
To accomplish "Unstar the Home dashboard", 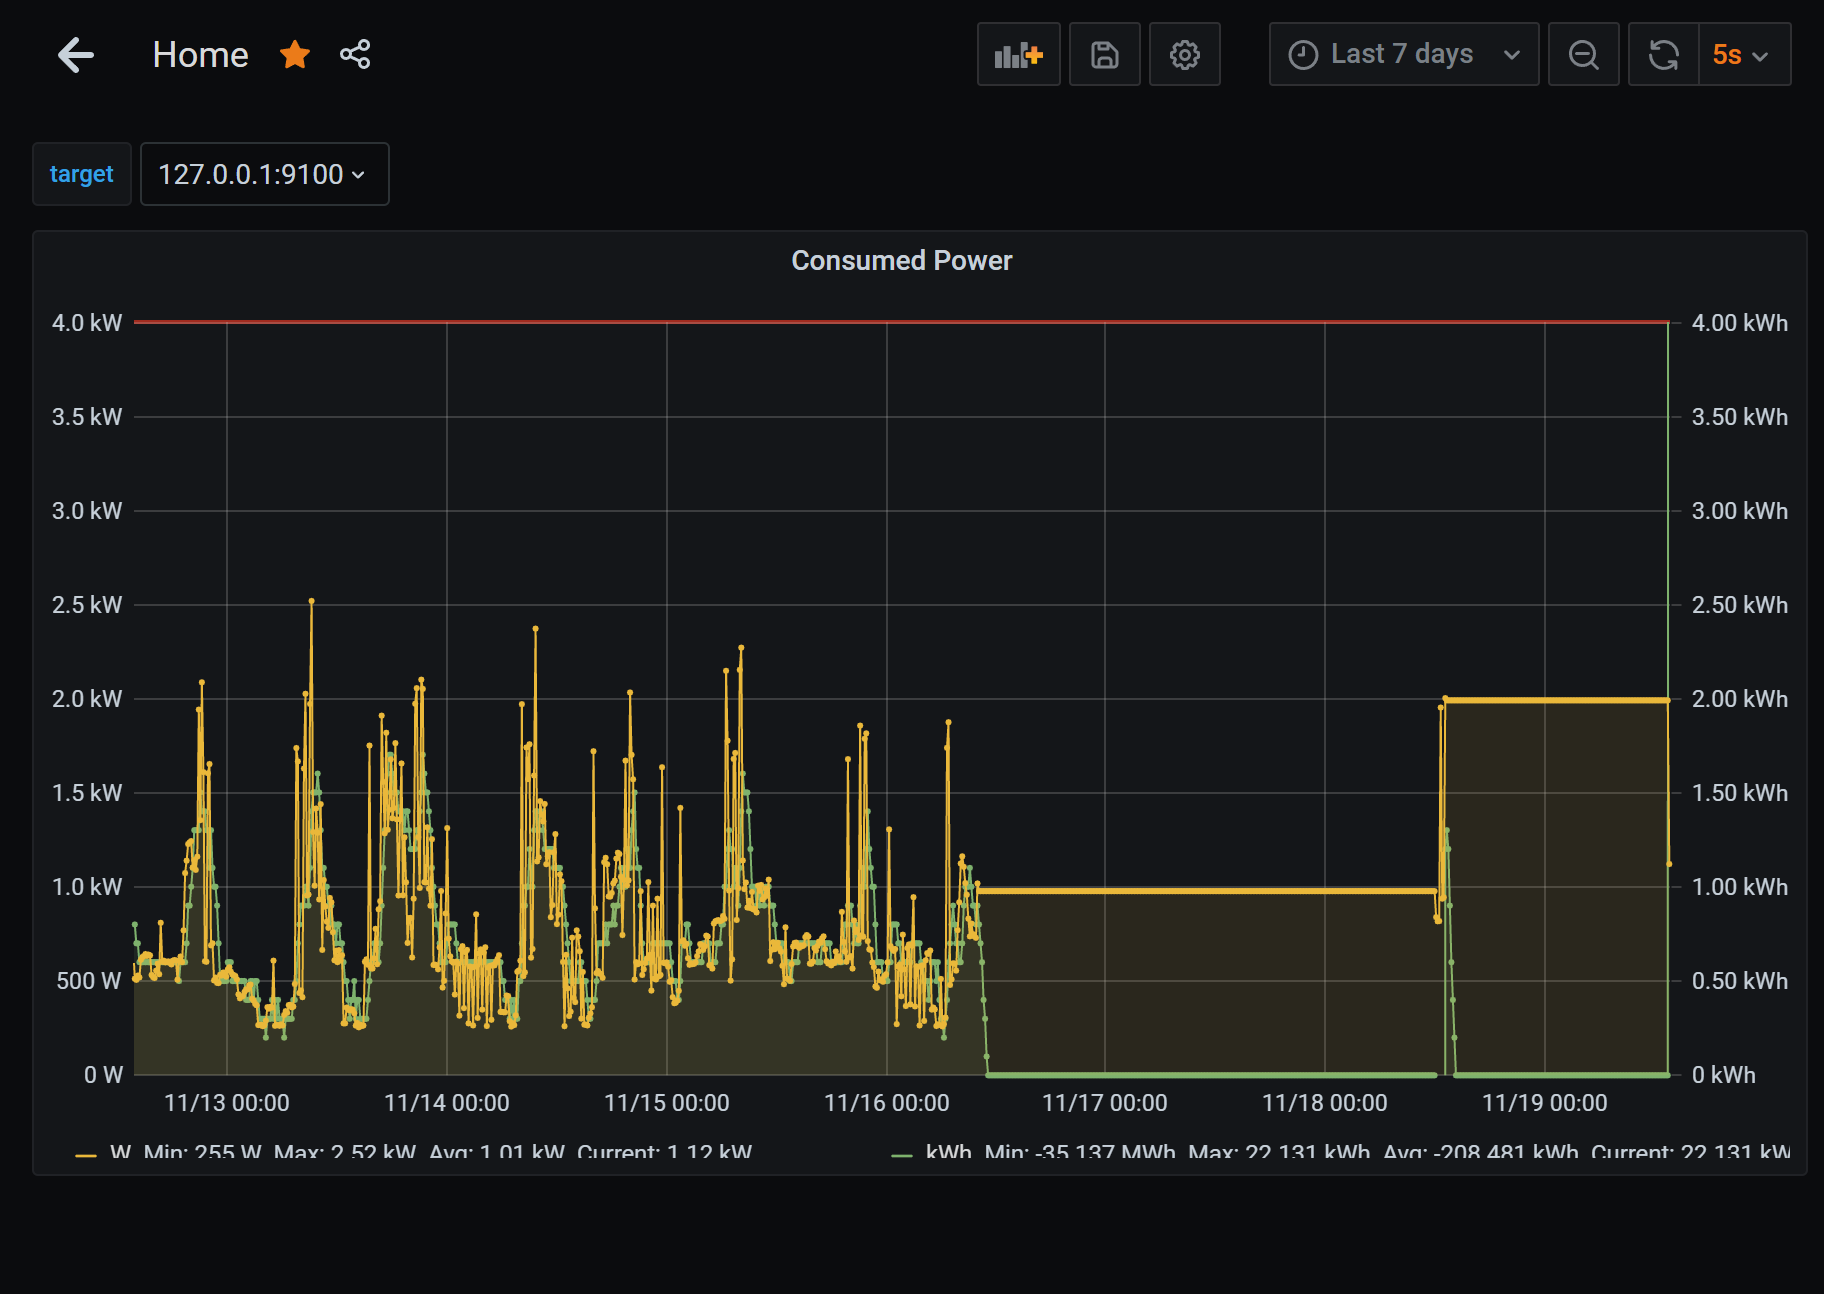I will point(295,55).
